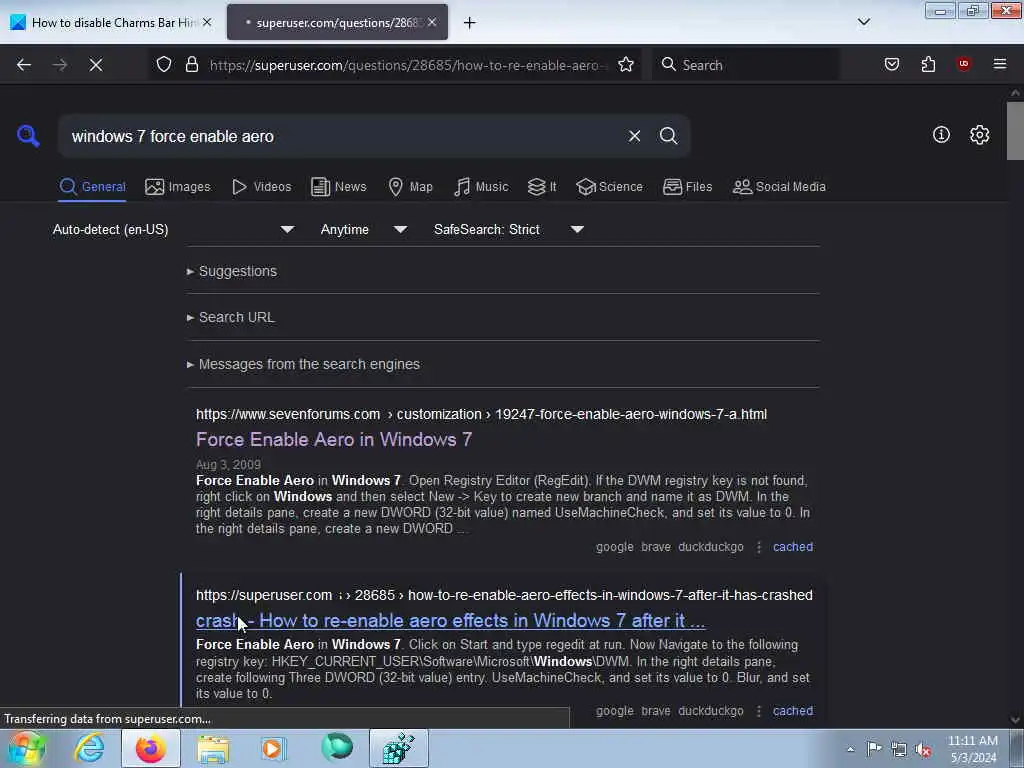
Task: Open the Auto-detect (en-US) language dropdown
Action: pyautogui.click(x=174, y=230)
